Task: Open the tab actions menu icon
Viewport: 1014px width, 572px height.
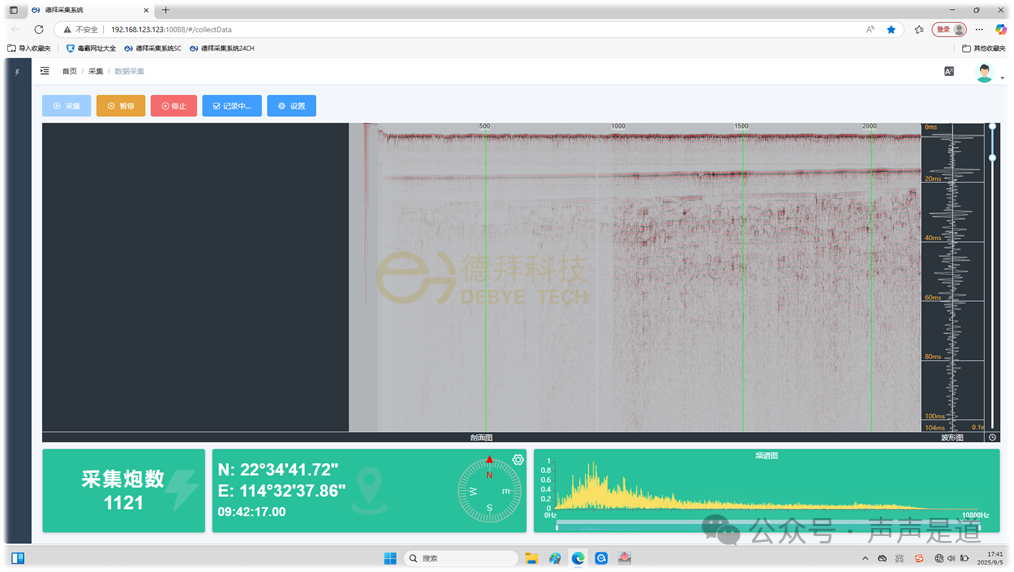Action: tap(14, 10)
